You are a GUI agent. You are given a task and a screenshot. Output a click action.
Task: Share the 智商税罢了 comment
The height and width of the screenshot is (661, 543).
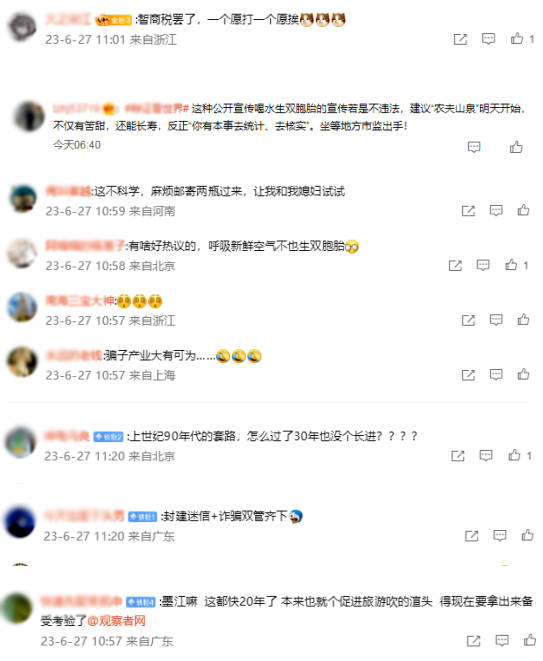click(x=460, y=40)
